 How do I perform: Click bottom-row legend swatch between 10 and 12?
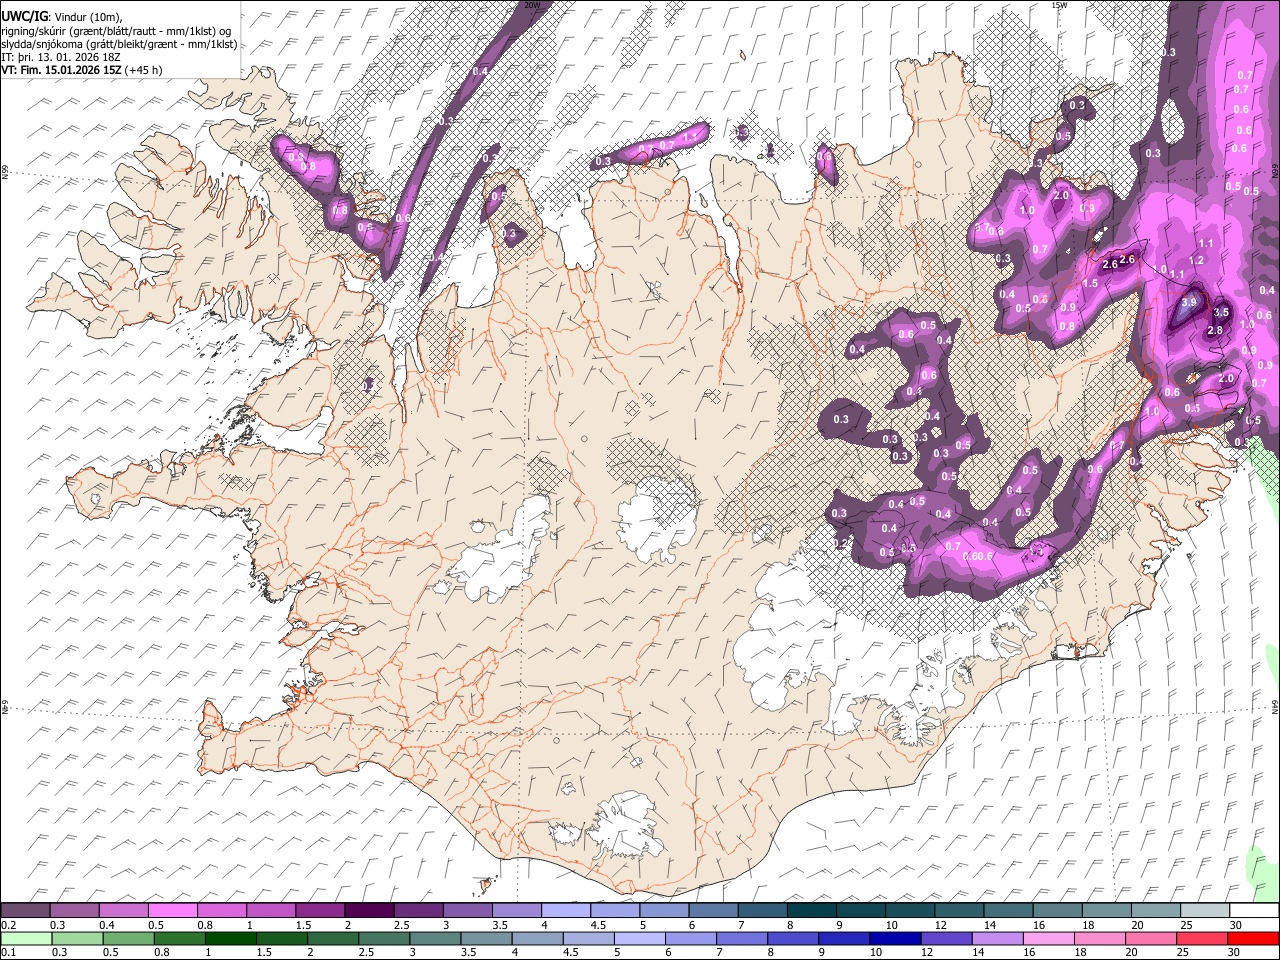coord(896,938)
